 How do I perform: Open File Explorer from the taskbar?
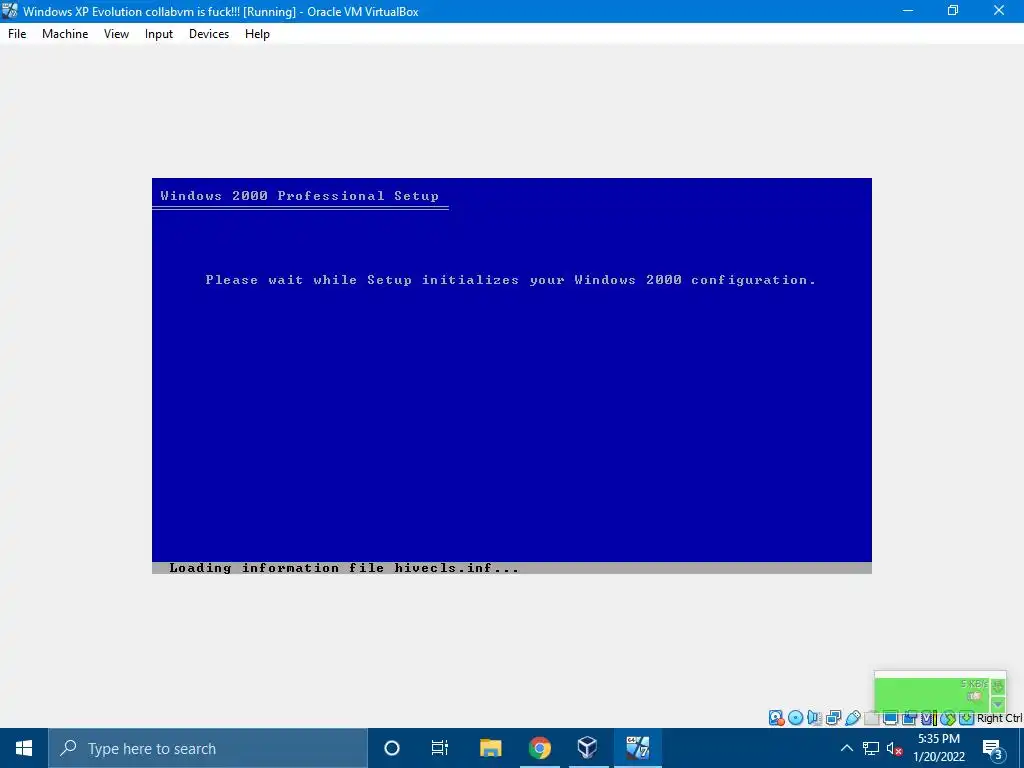490,748
